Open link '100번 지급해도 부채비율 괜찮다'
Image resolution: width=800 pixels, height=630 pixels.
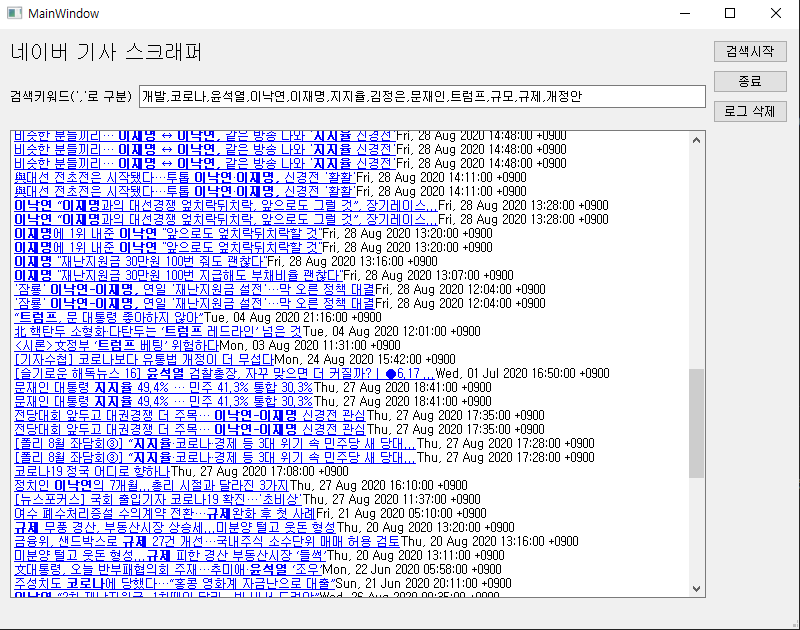(x=179, y=275)
